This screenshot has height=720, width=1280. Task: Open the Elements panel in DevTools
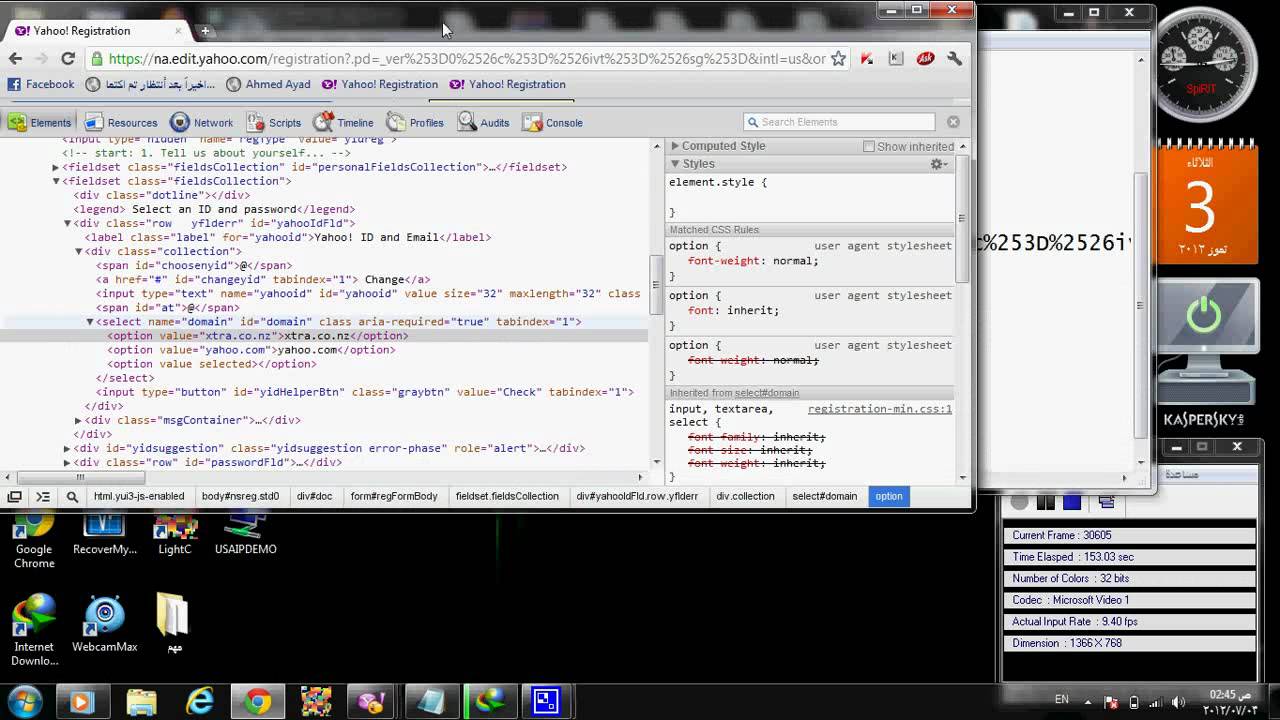tap(40, 122)
